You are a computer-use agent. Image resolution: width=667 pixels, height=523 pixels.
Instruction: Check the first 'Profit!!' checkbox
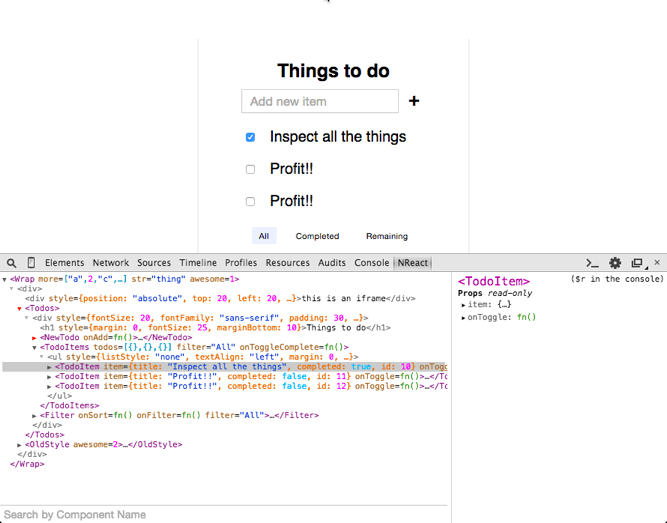pyautogui.click(x=250, y=169)
